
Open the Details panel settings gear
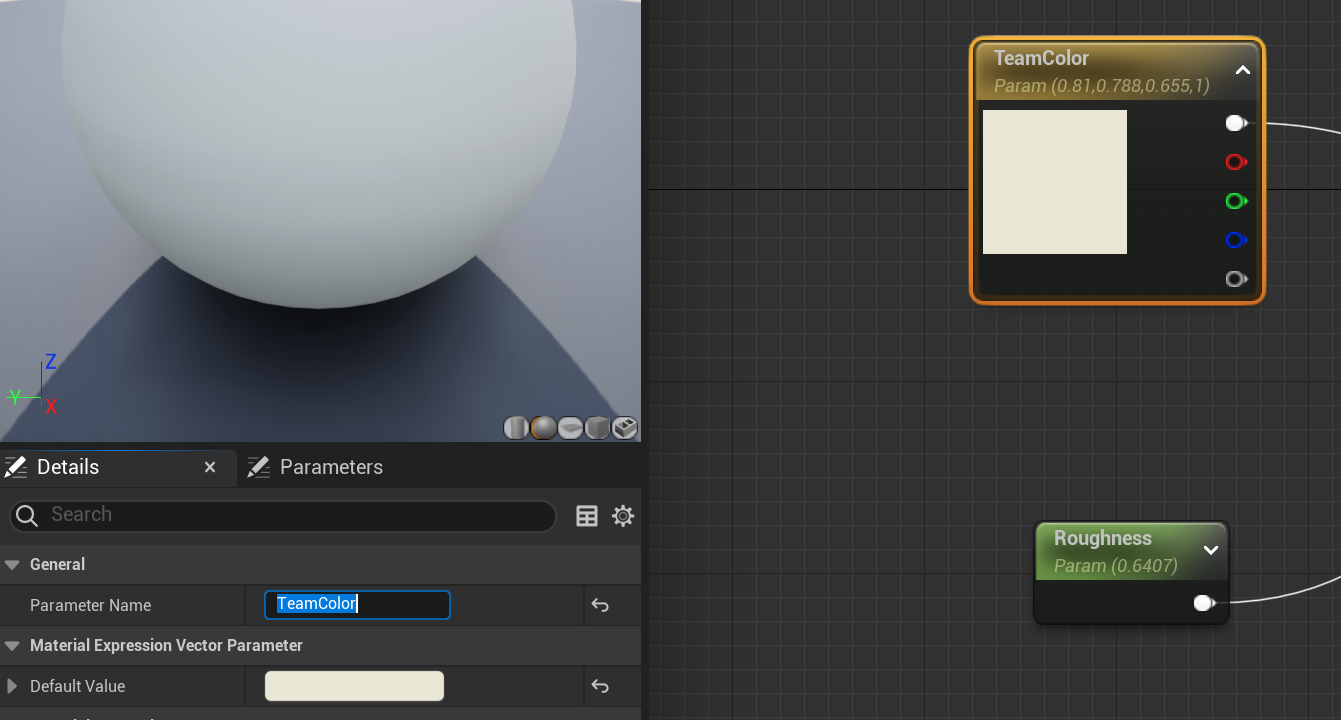tap(623, 516)
